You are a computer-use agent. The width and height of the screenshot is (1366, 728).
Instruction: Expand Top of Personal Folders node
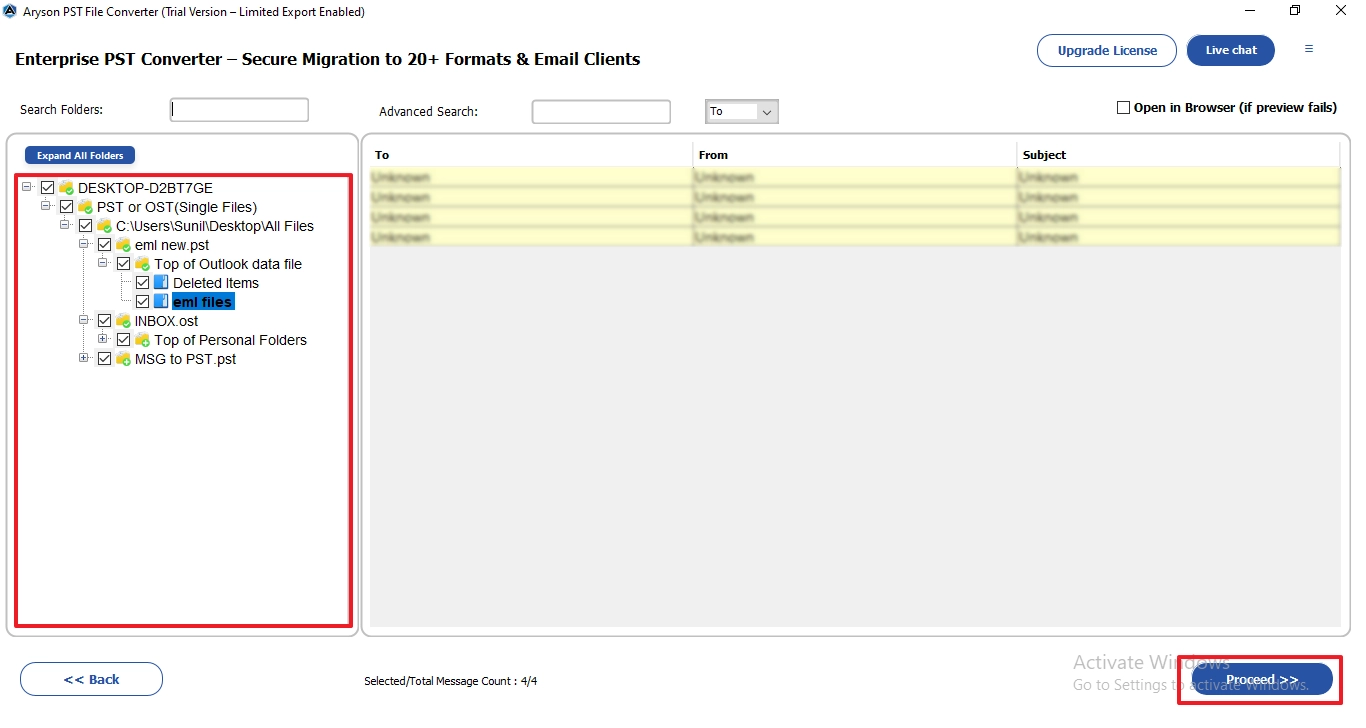(x=103, y=339)
